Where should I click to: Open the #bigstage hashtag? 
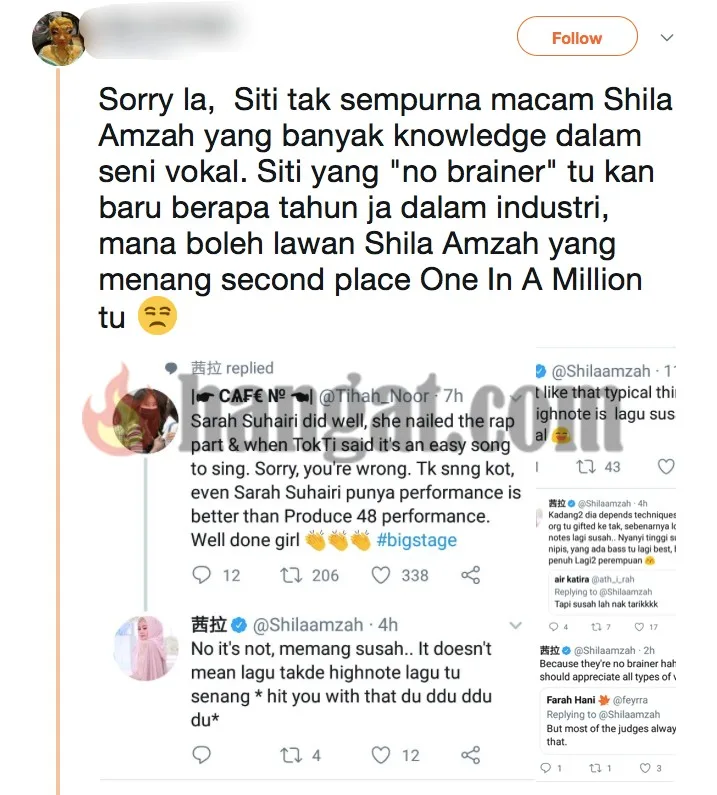point(416,540)
